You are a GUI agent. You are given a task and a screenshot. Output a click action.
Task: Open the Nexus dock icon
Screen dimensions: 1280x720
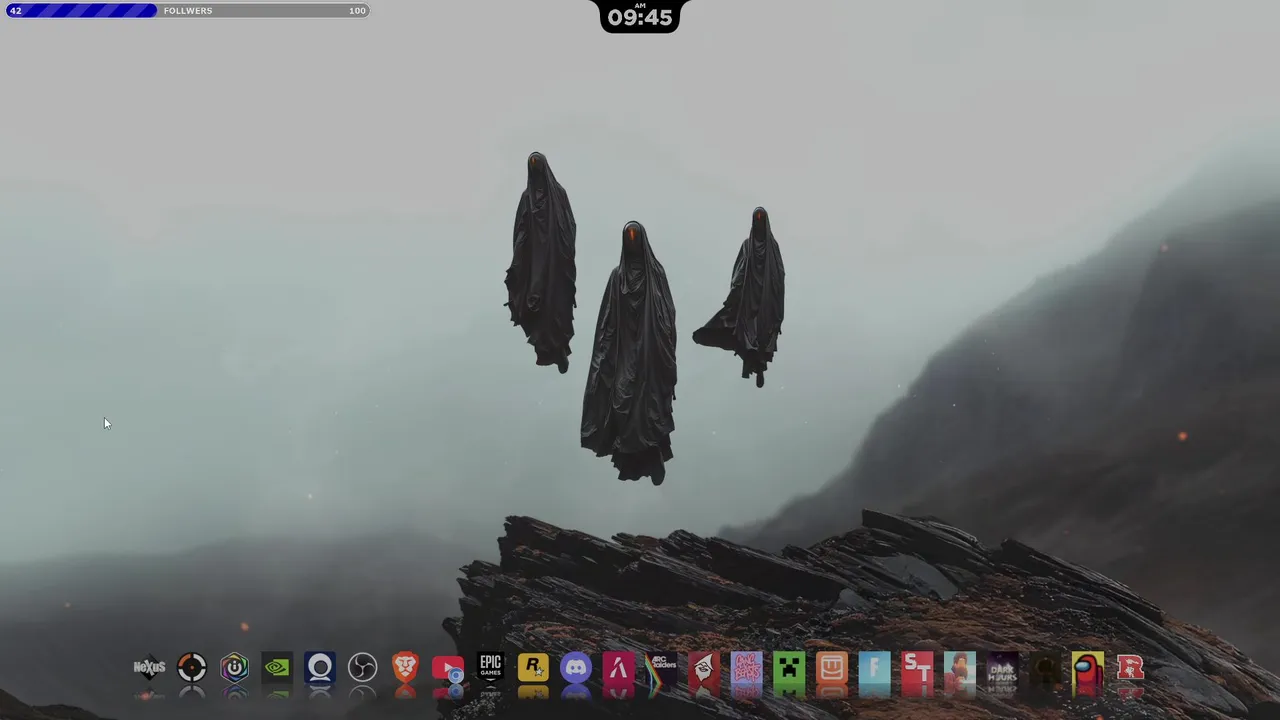pos(149,667)
